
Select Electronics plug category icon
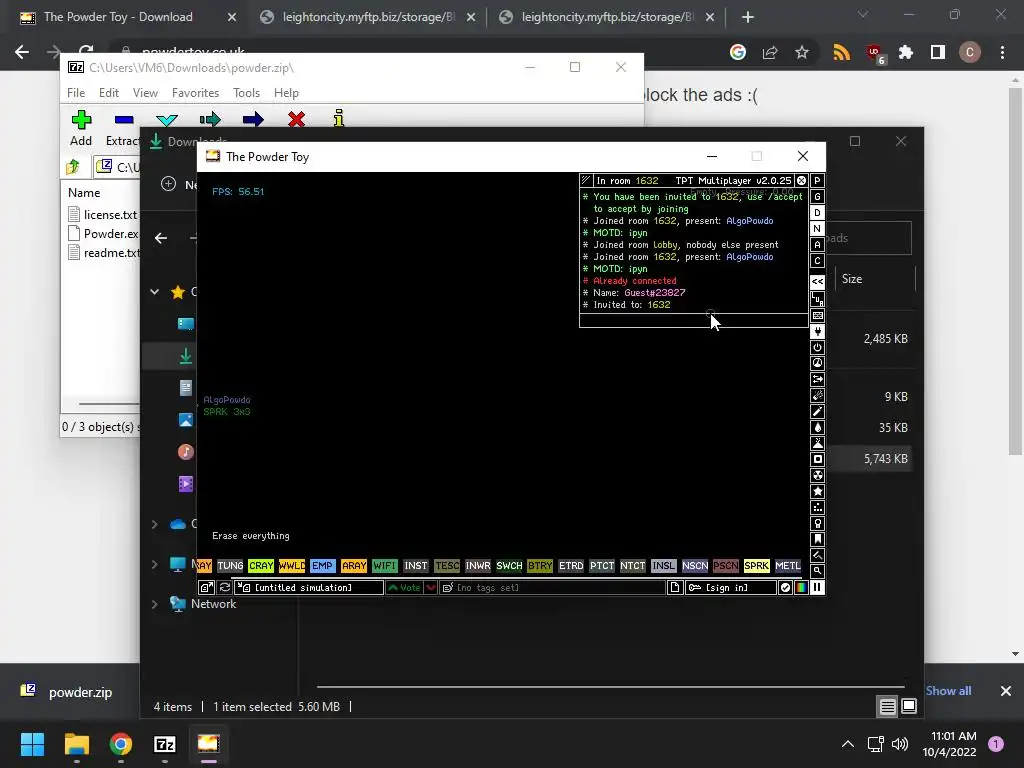(x=817, y=332)
